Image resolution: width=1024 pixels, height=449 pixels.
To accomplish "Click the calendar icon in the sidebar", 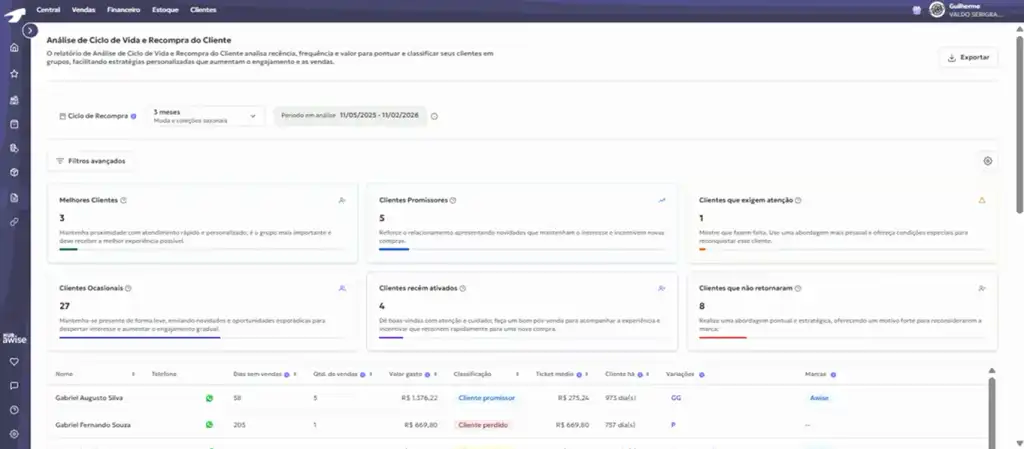I will [14, 124].
